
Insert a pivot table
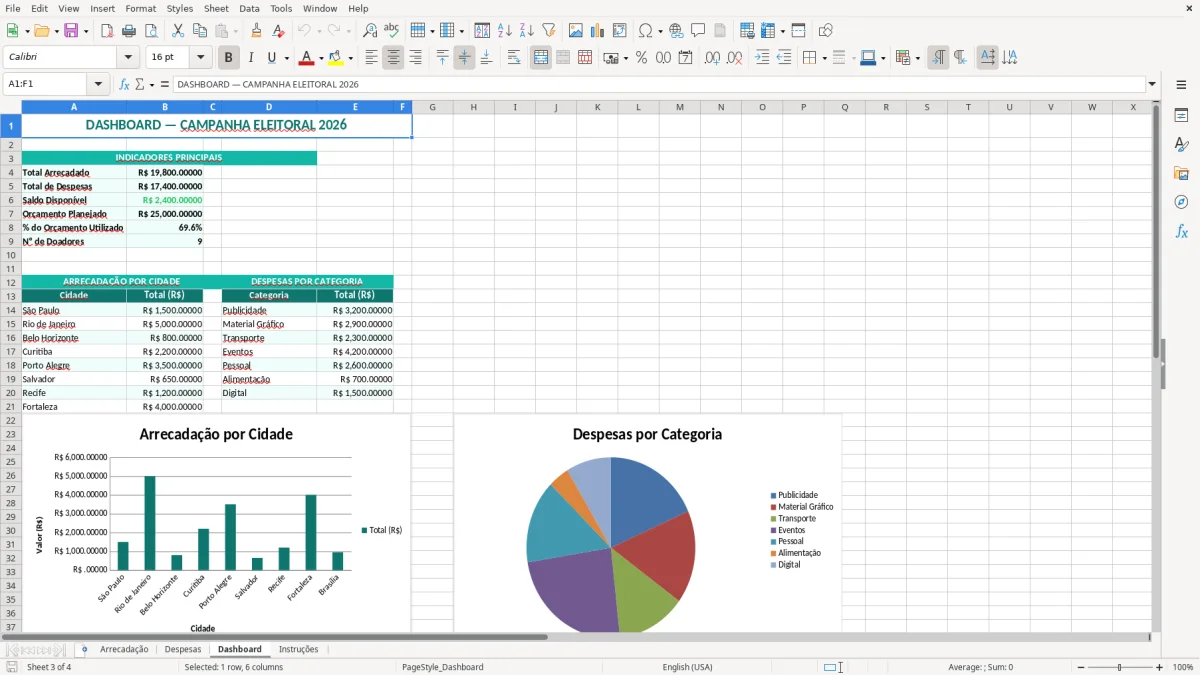pyautogui.click(x=619, y=31)
